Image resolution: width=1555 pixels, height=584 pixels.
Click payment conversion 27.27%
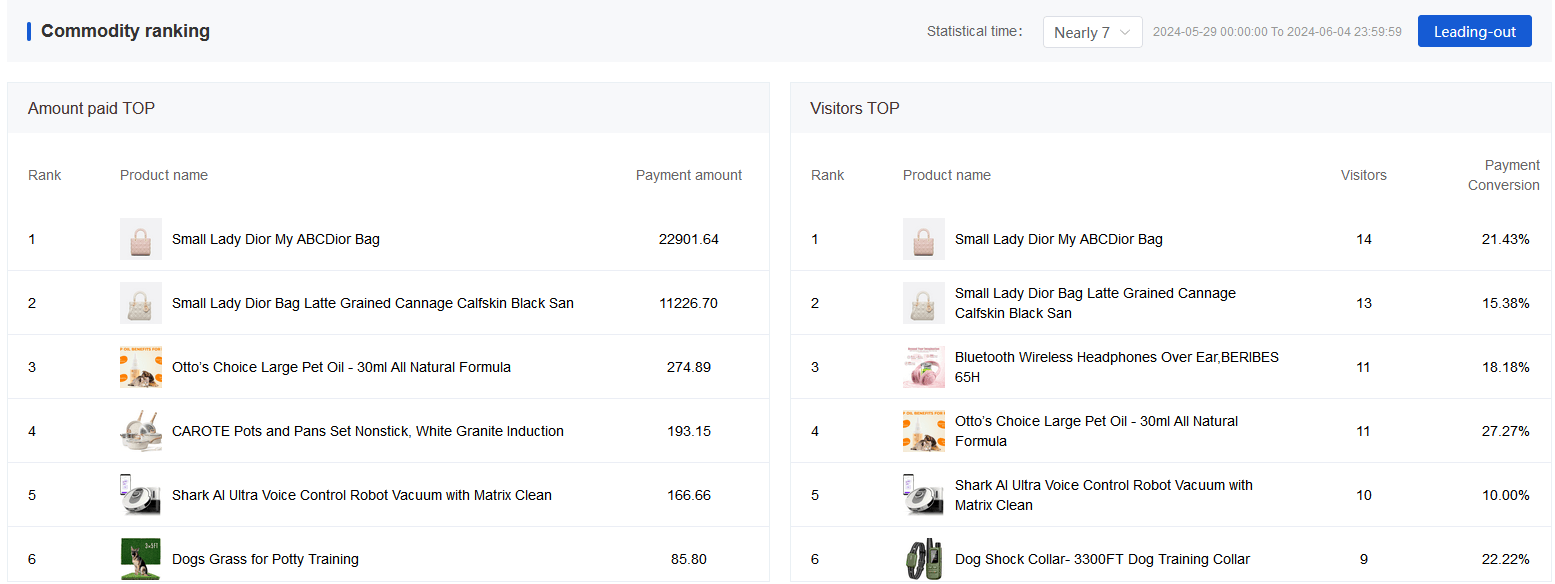click(1505, 431)
